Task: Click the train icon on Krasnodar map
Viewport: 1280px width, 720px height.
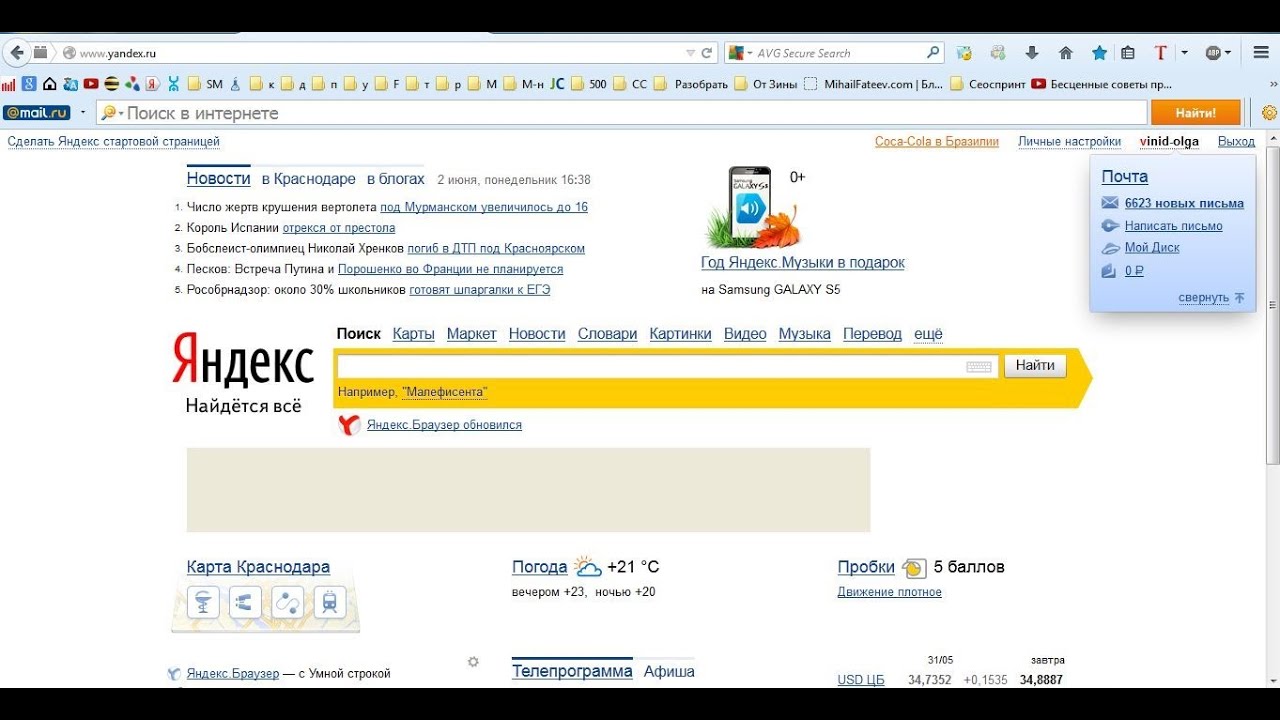Action: [x=329, y=602]
